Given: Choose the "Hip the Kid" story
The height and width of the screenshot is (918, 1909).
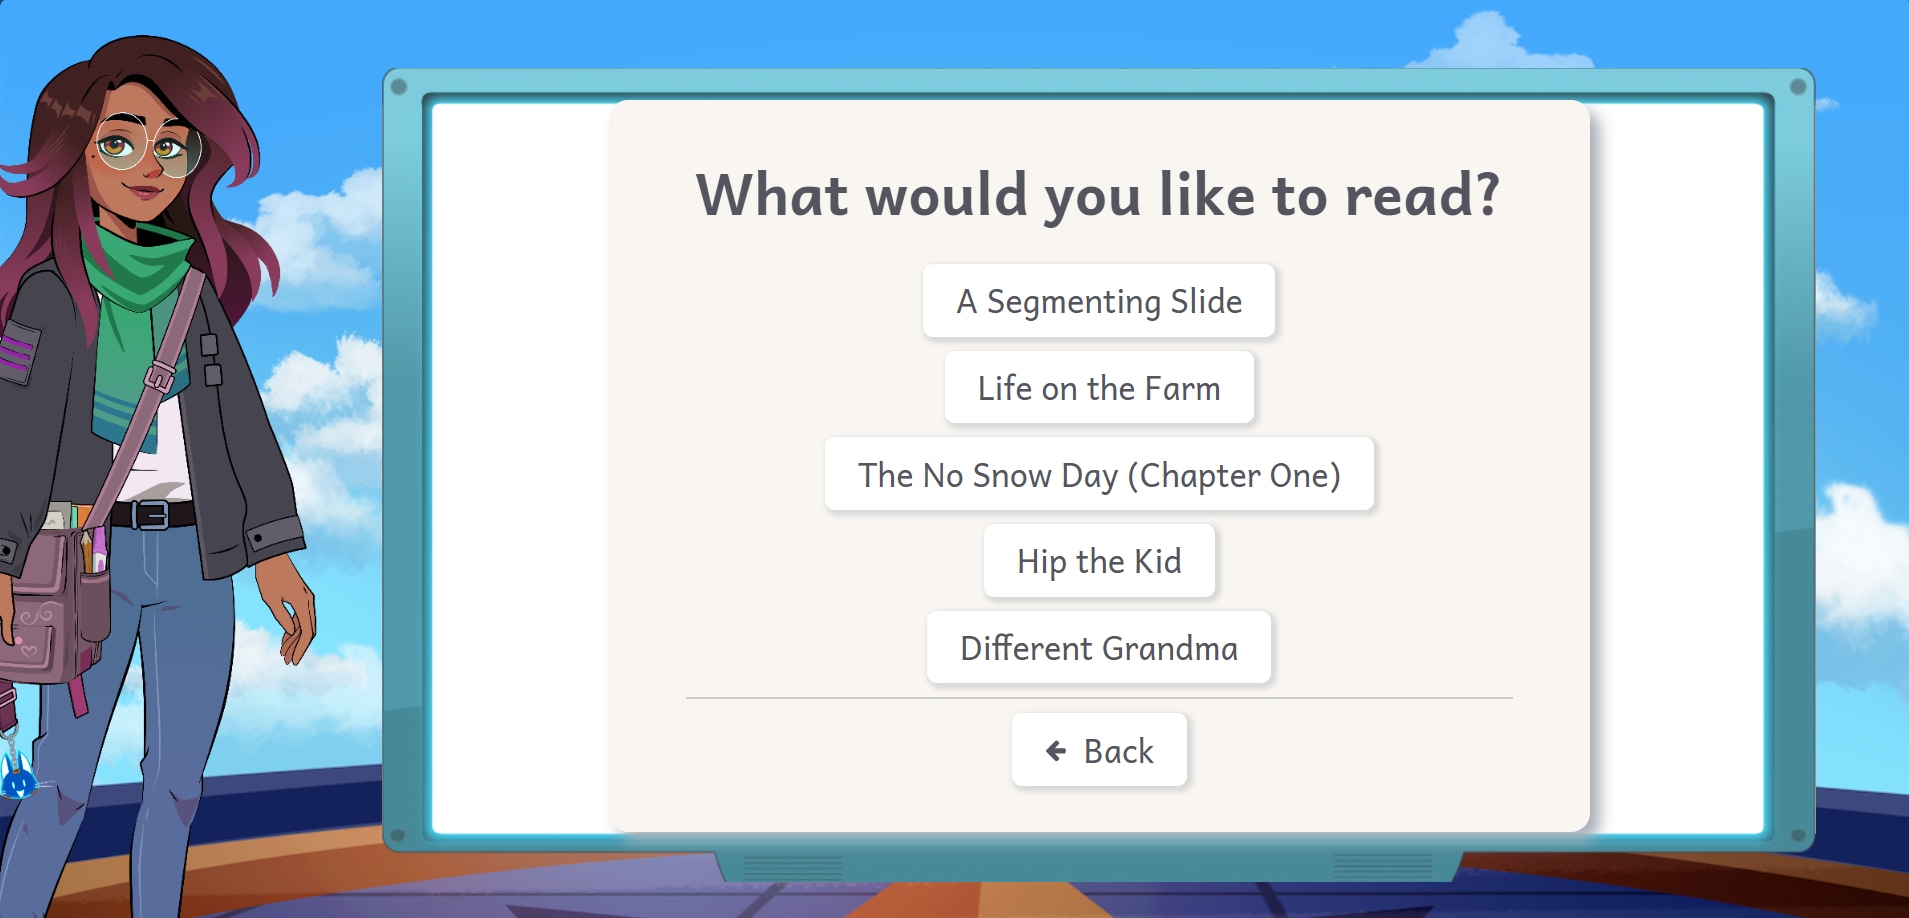Looking at the screenshot, I should (1100, 561).
